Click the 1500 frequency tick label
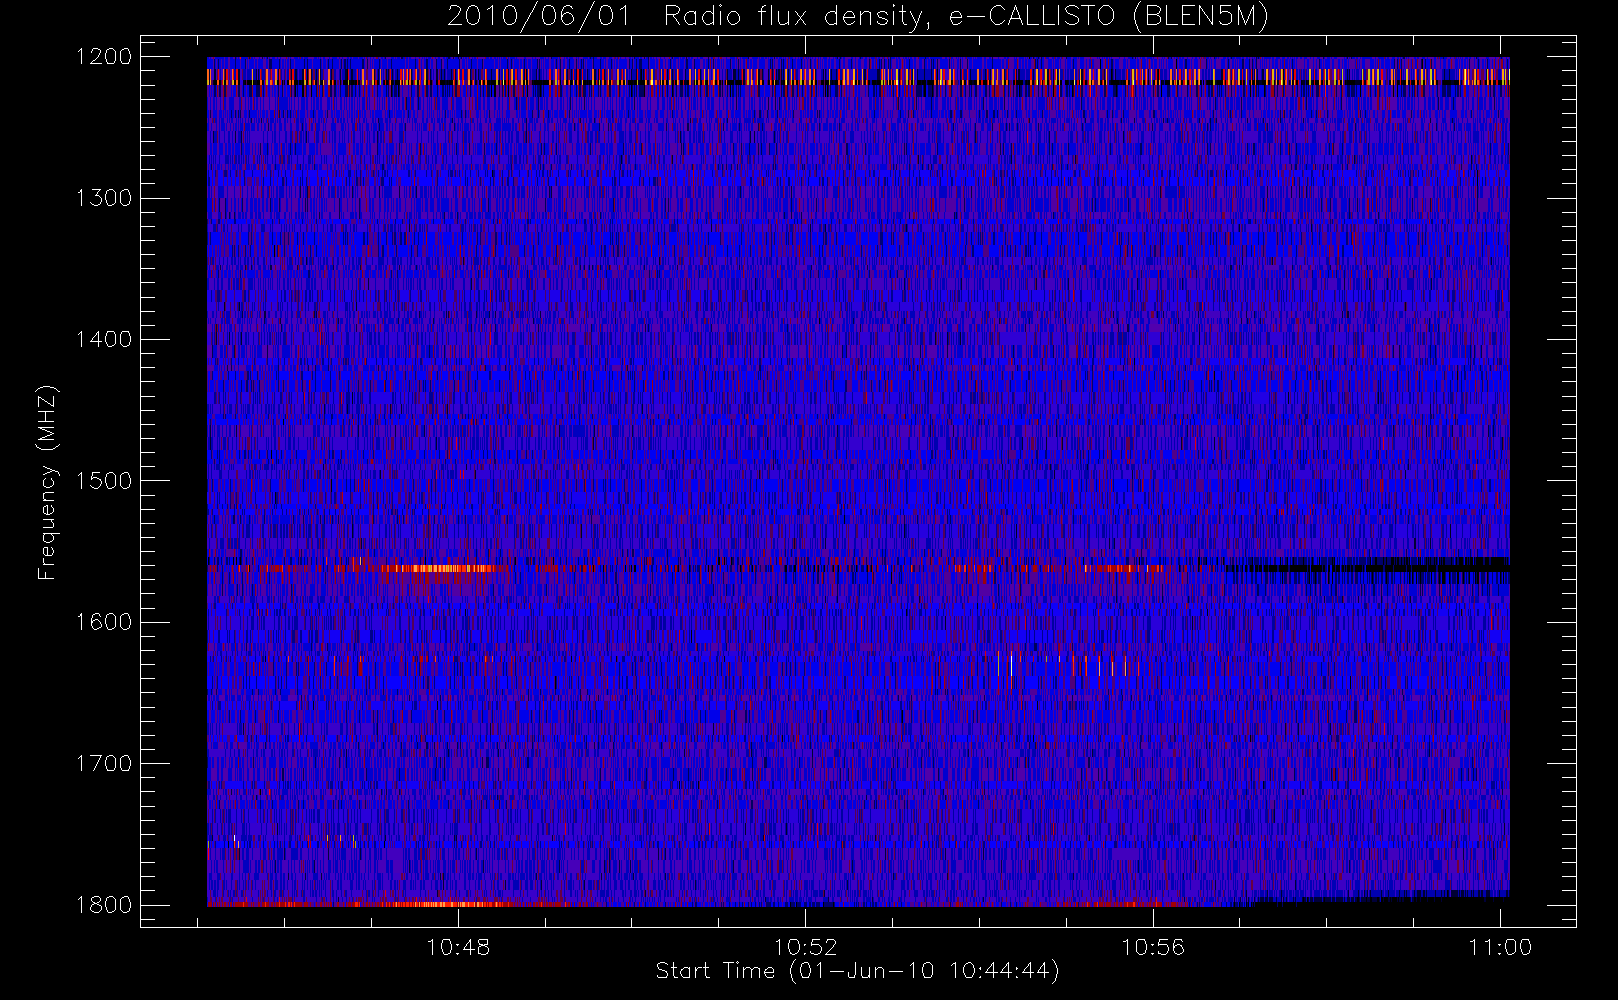This screenshot has width=1618, height=1000. coord(104,481)
